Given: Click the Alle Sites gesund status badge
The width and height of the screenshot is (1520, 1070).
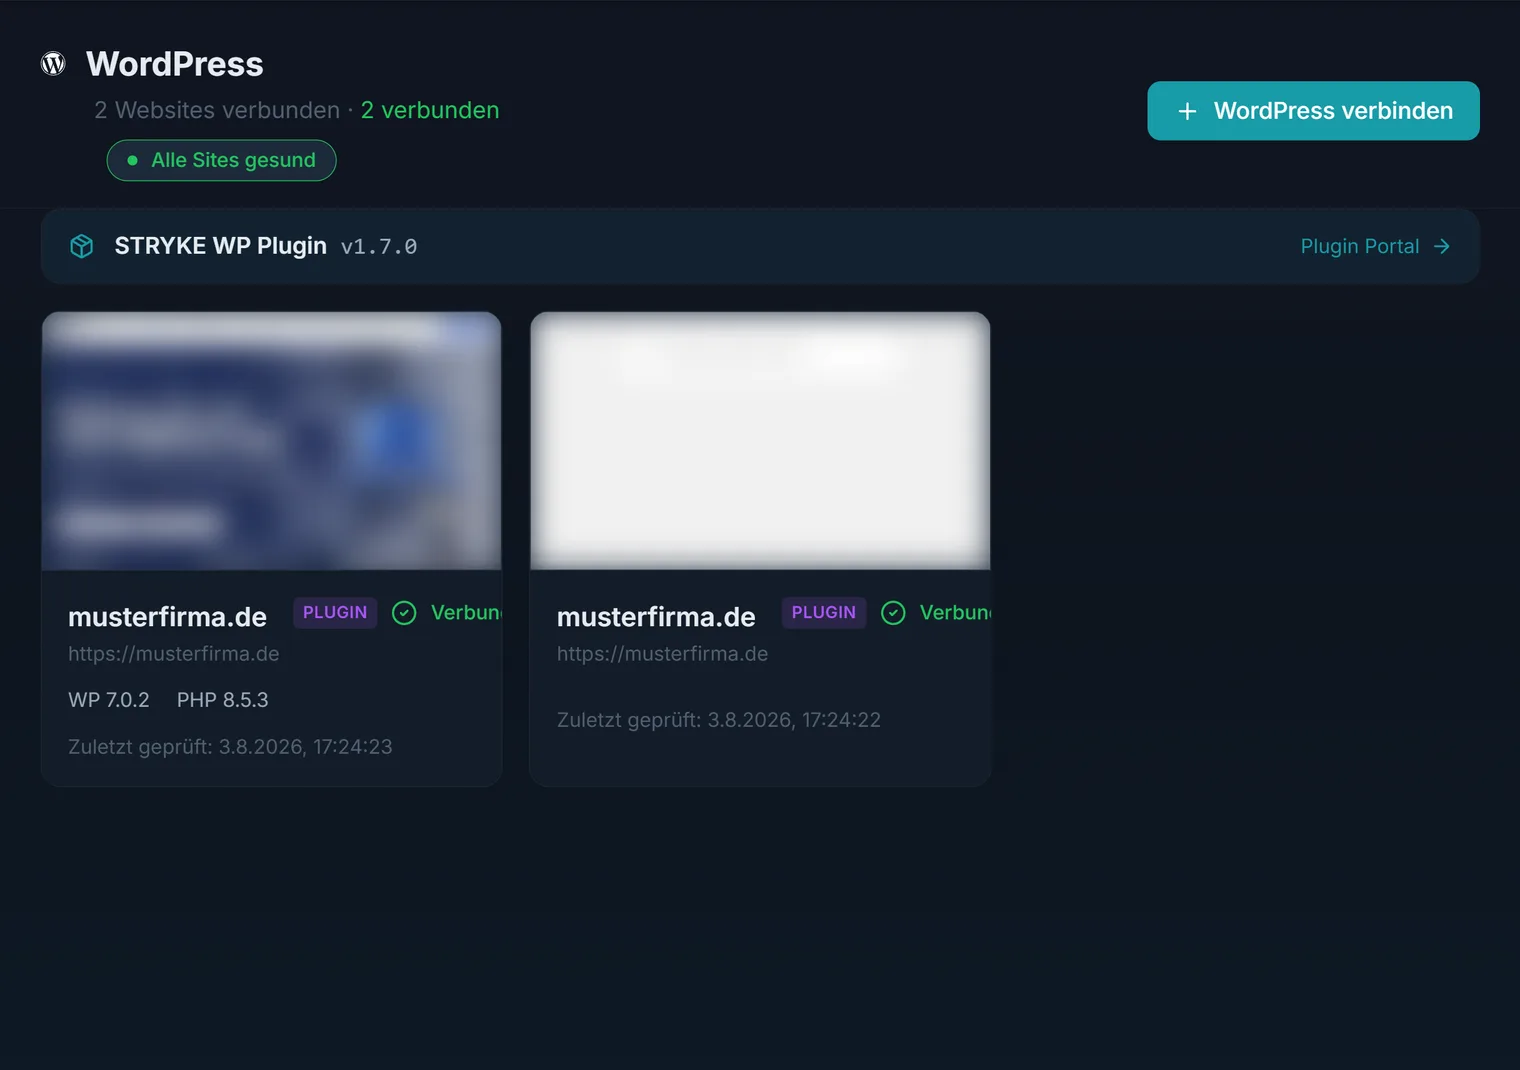Looking at the screenshot, I should point(221,160).
